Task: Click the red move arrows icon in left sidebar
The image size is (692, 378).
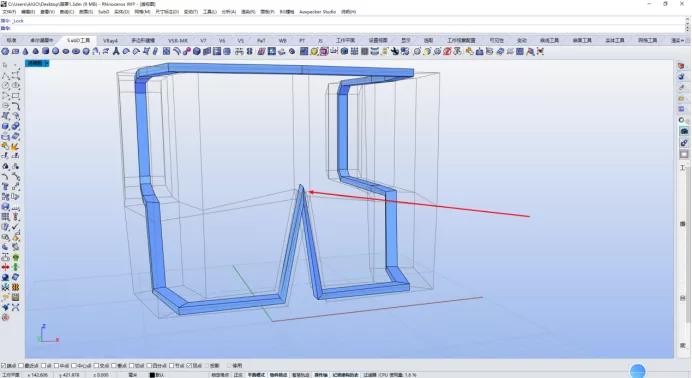Action: pyautogui.click(x=5, y=267)
